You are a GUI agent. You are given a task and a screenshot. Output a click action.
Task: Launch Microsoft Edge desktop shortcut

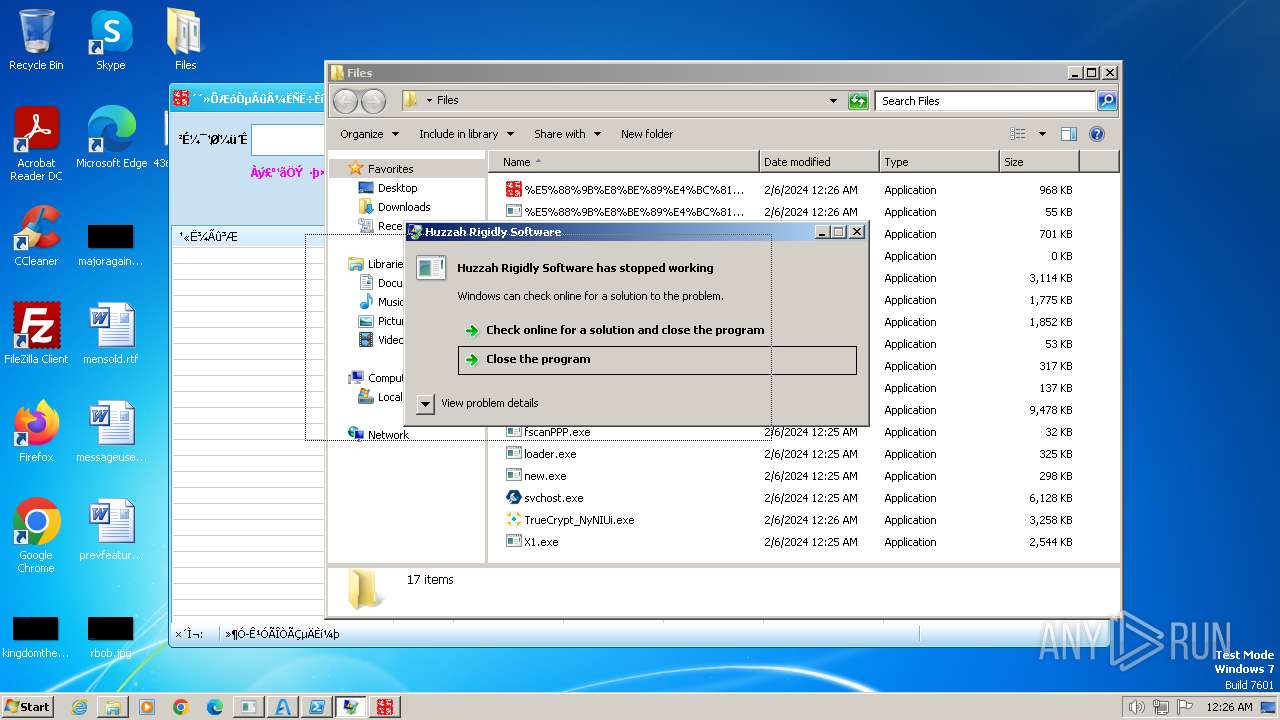[x=111, y=137]
